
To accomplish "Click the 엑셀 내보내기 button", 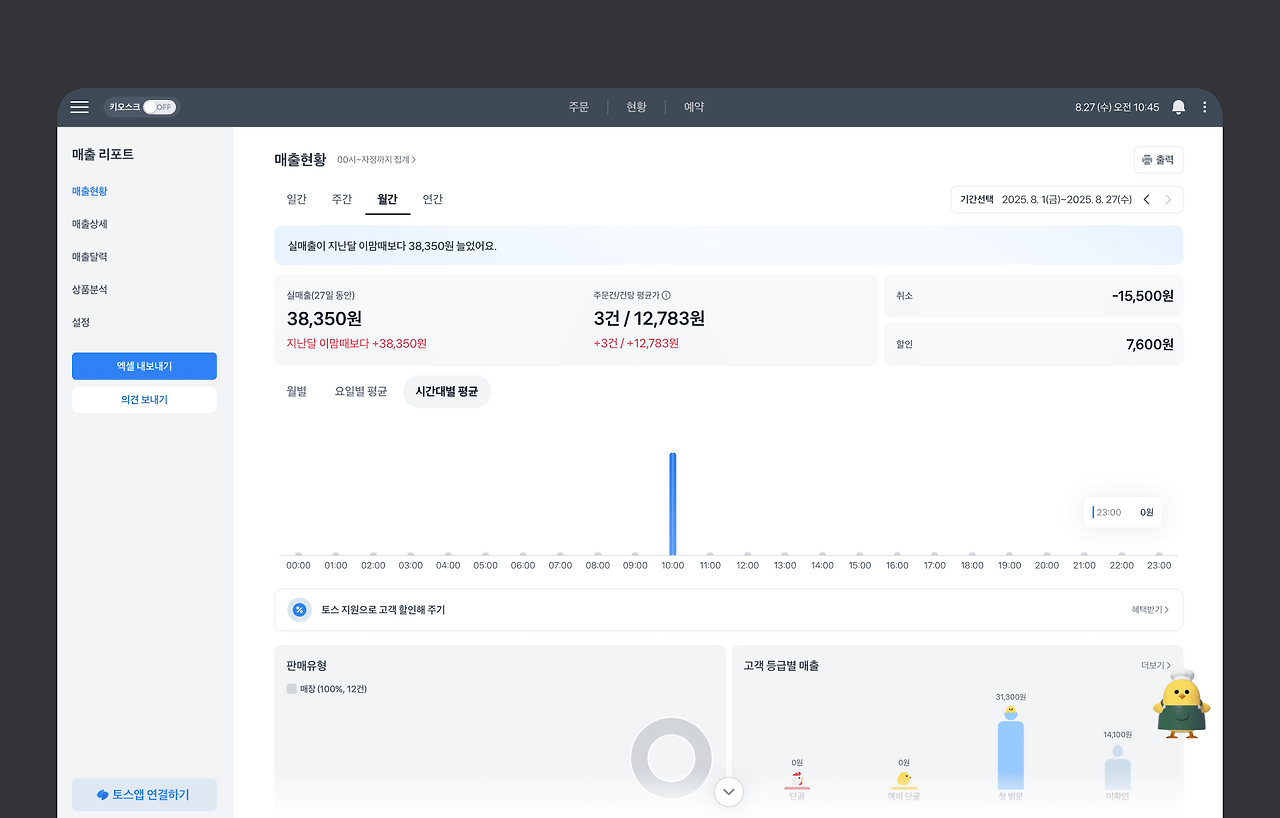I will pos(144,366).
